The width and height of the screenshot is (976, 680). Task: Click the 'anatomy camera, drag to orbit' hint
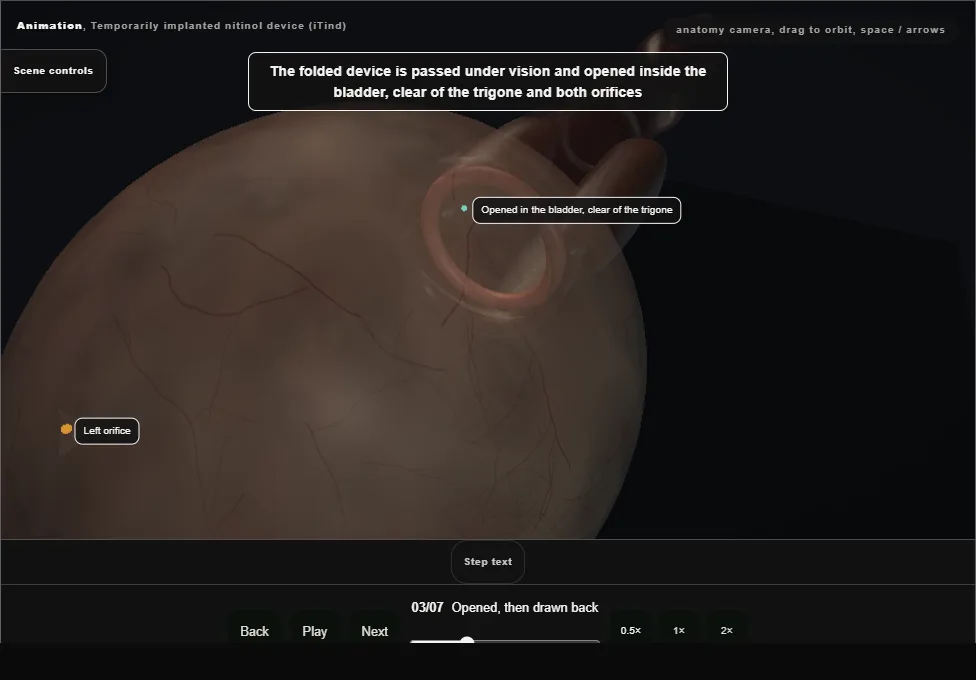(x=810, y=30)
